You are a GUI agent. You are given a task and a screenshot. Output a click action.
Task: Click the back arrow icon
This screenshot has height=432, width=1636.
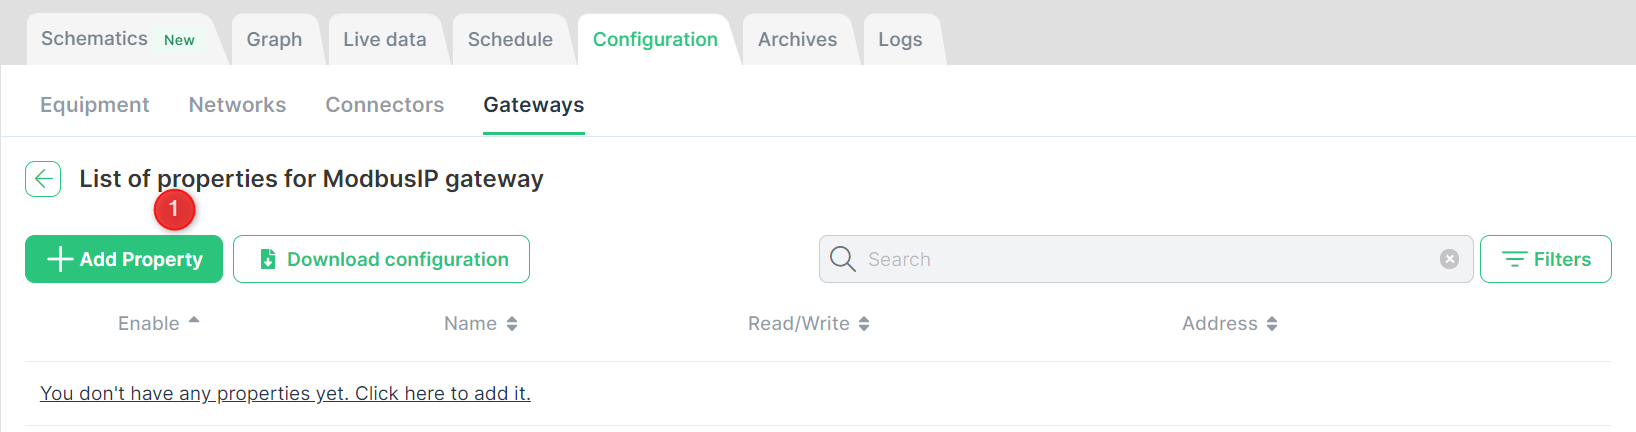(x=43, y=179)
